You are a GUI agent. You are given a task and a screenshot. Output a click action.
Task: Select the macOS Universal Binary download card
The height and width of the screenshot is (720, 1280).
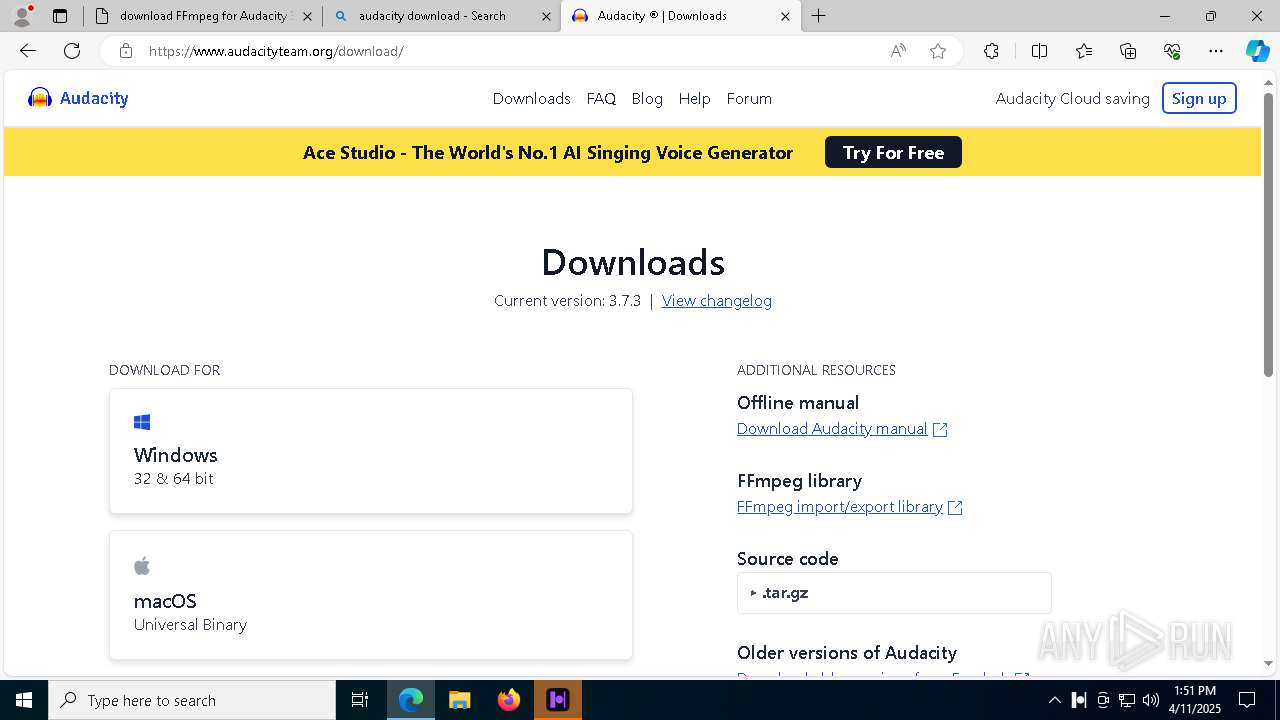(x=371, y=595)
